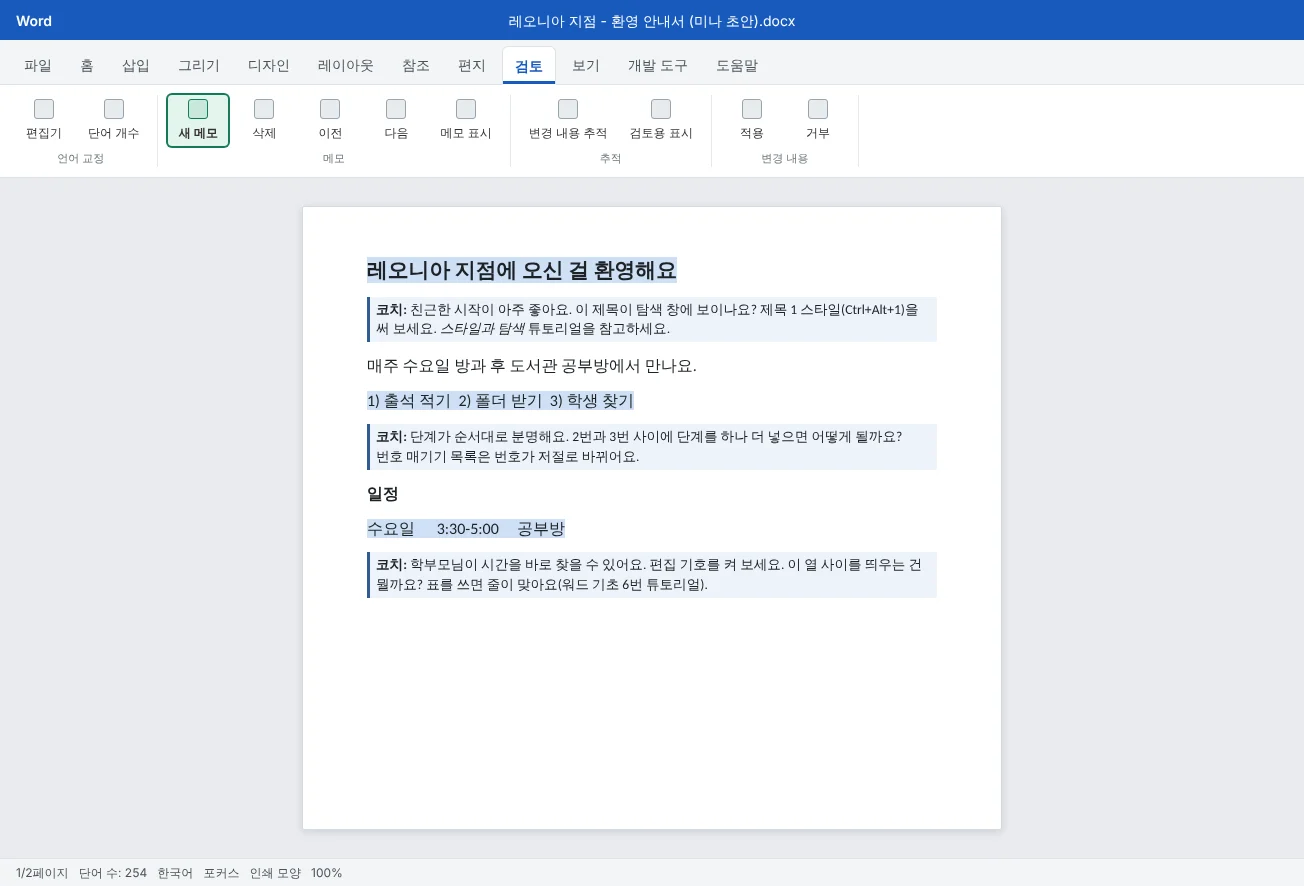1304x886 pixels.
Task: Open the 그리기 ribbon tab
Action: [x=199, y=66]
